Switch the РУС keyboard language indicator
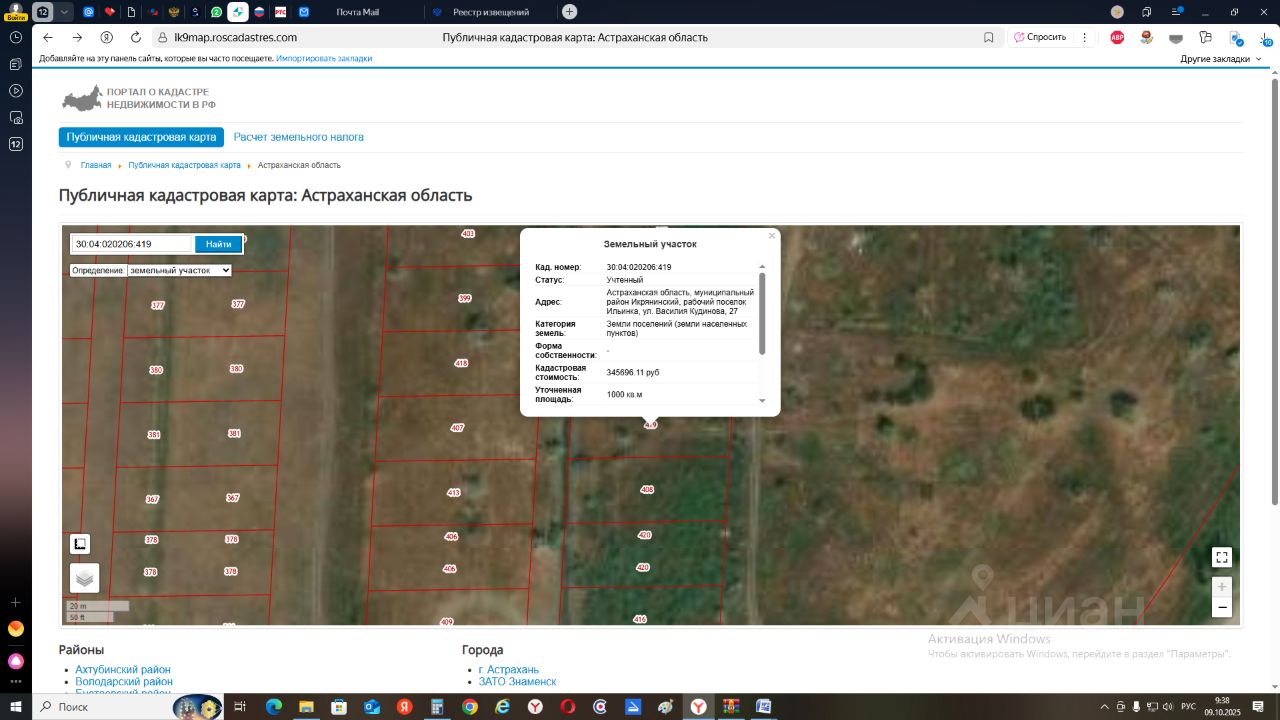Image resolution: width=1280 pixels, height=720 pixels. click(1188, 707)
